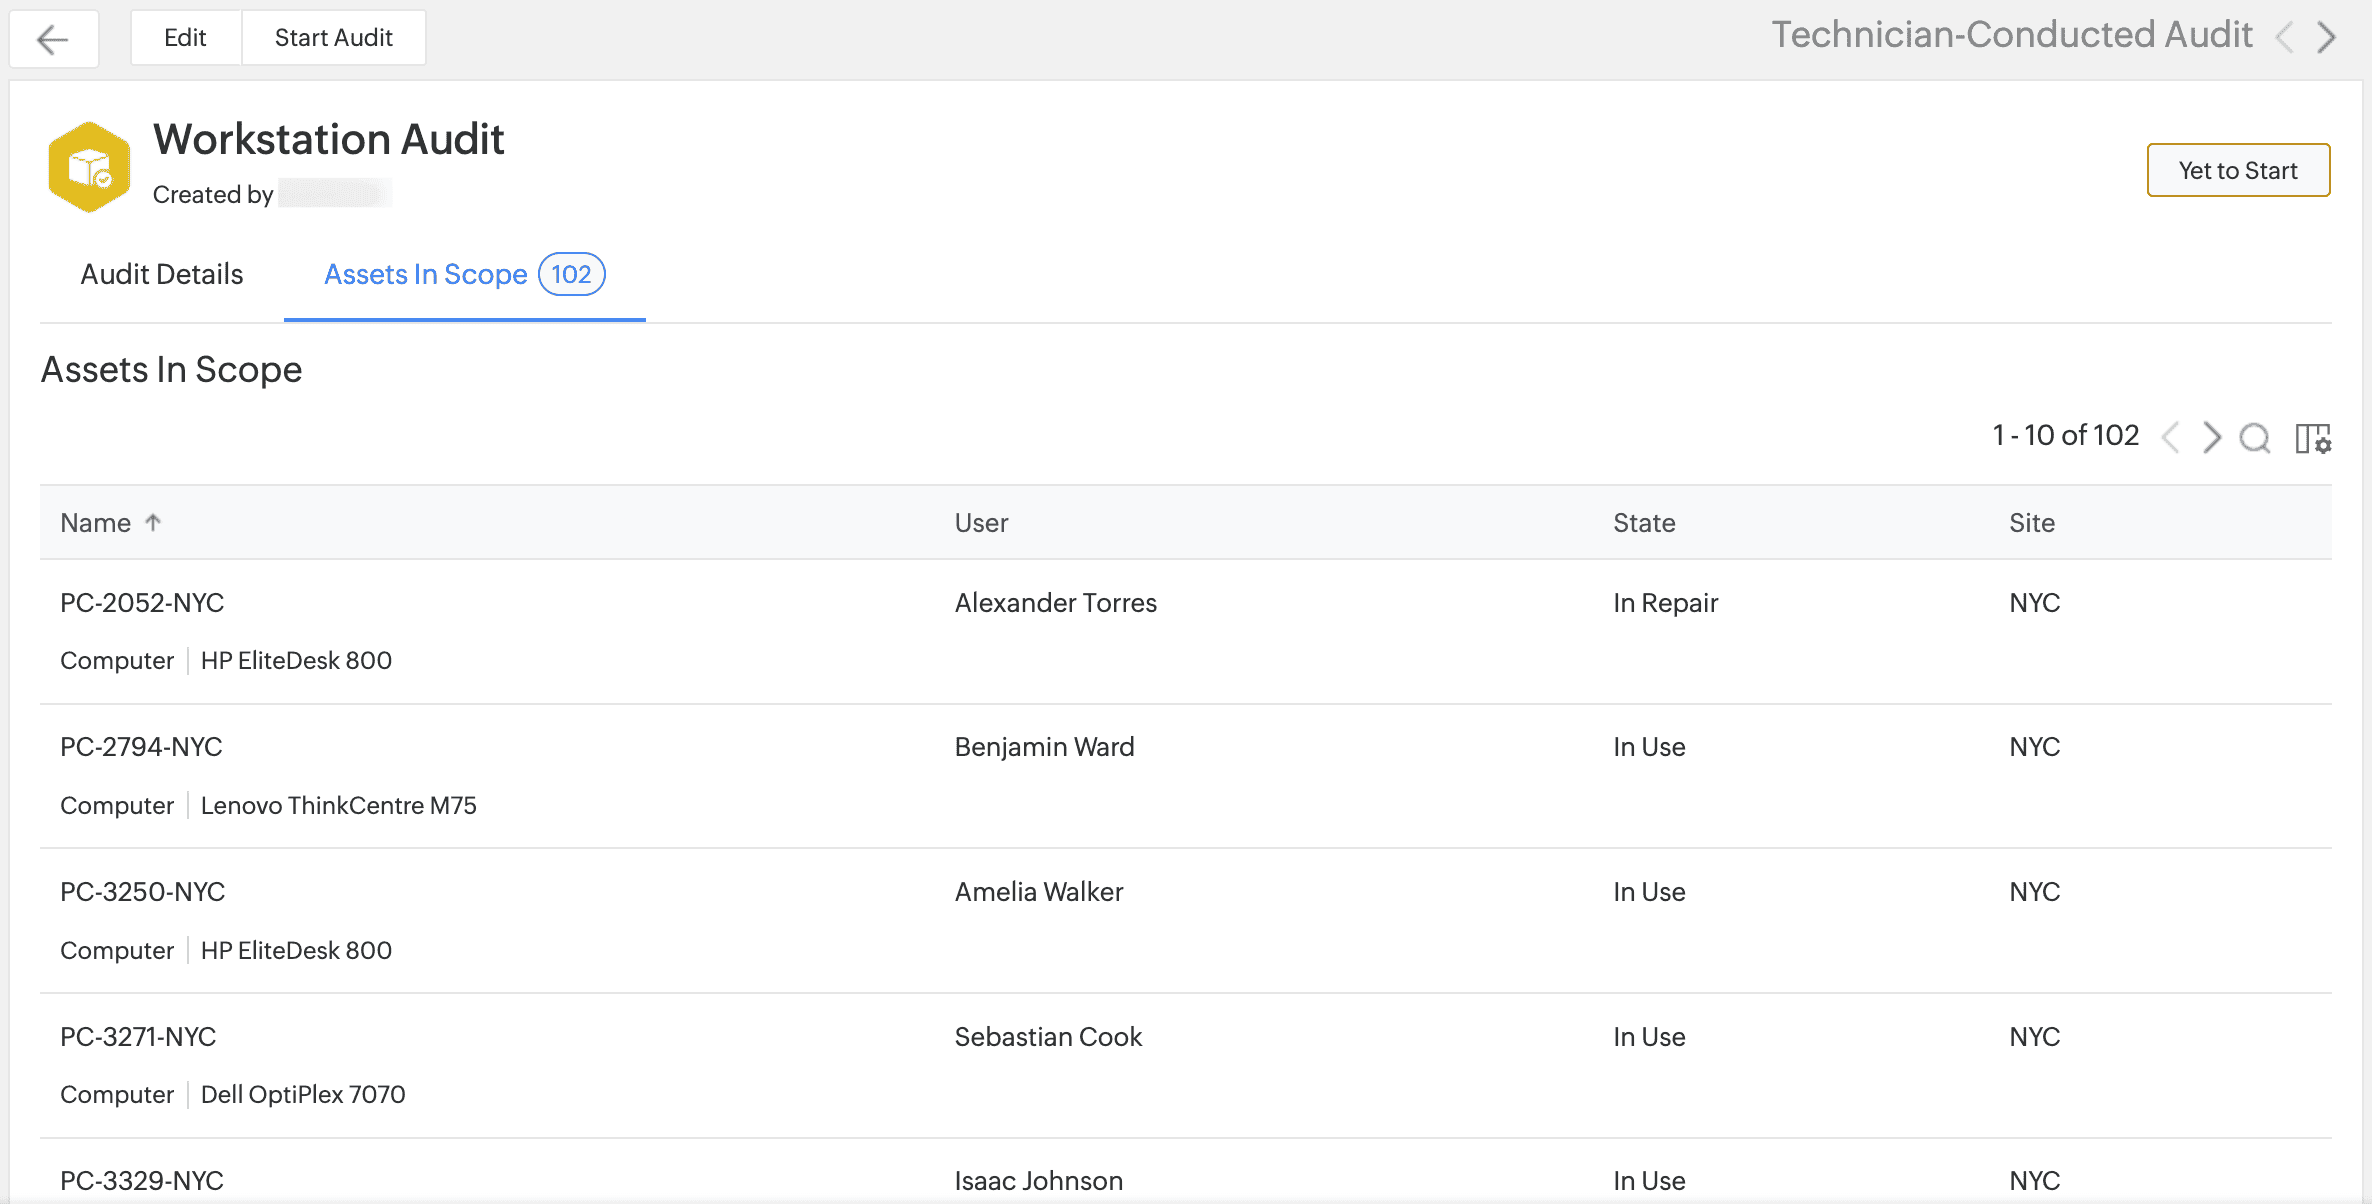Click user Sebastian Cook
The height and width of the screenshot is (1204, 2372).
pyautogui.click(x=1047, y=1037)
